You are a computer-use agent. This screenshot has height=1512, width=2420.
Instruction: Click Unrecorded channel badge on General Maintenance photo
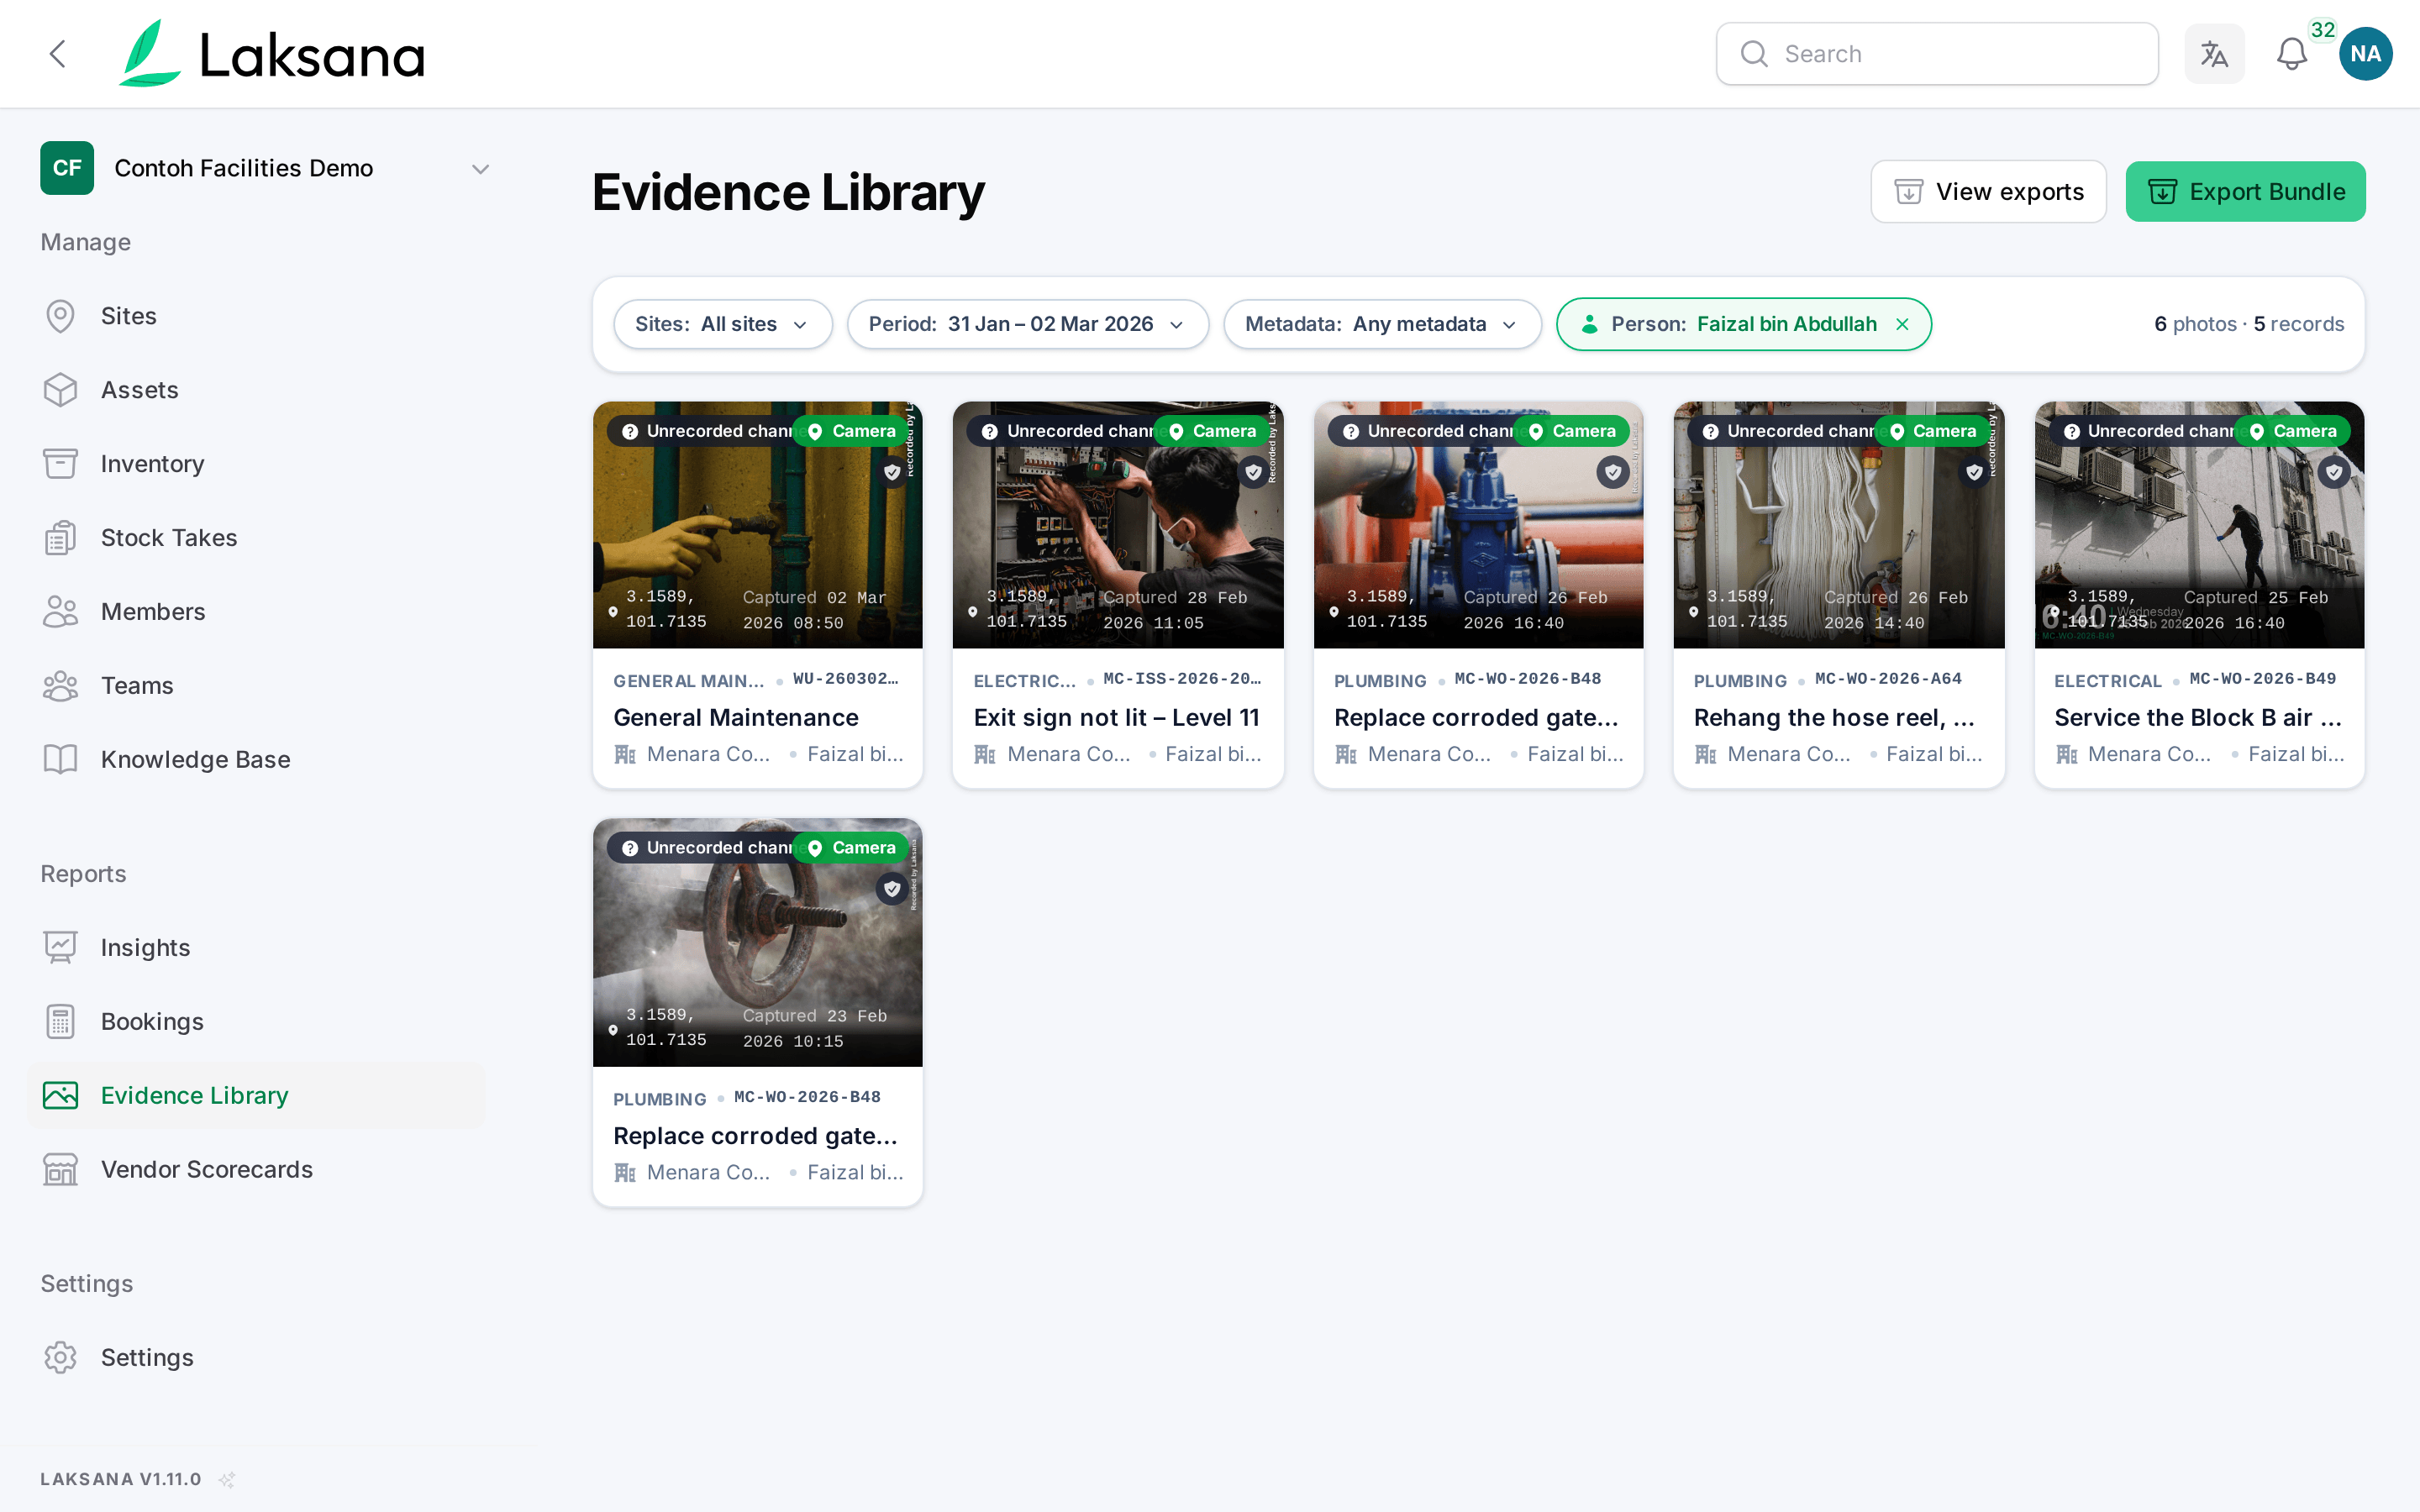coord(706,431)
